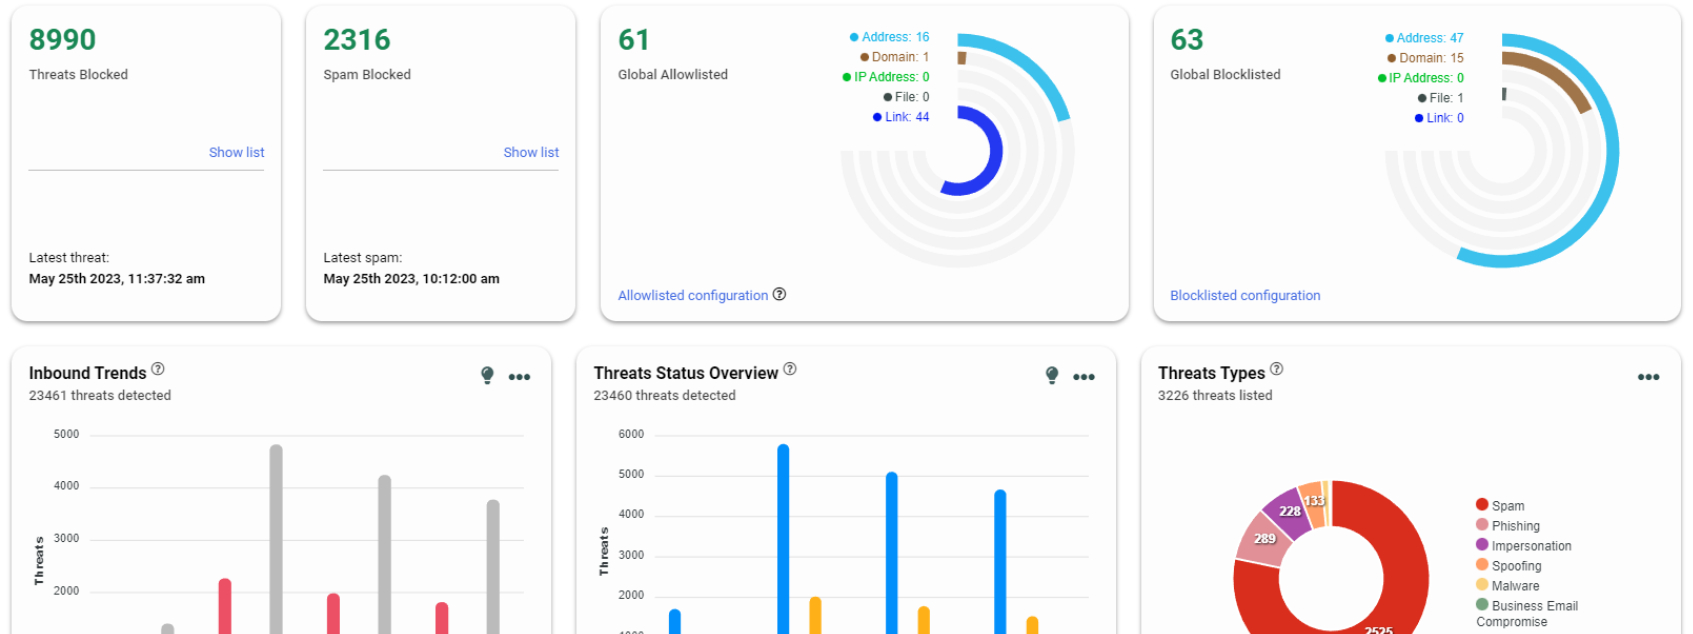Click the dark blue Link arc in Allowlisted chart
The image size is (1693, 634).
pos(995,150)
